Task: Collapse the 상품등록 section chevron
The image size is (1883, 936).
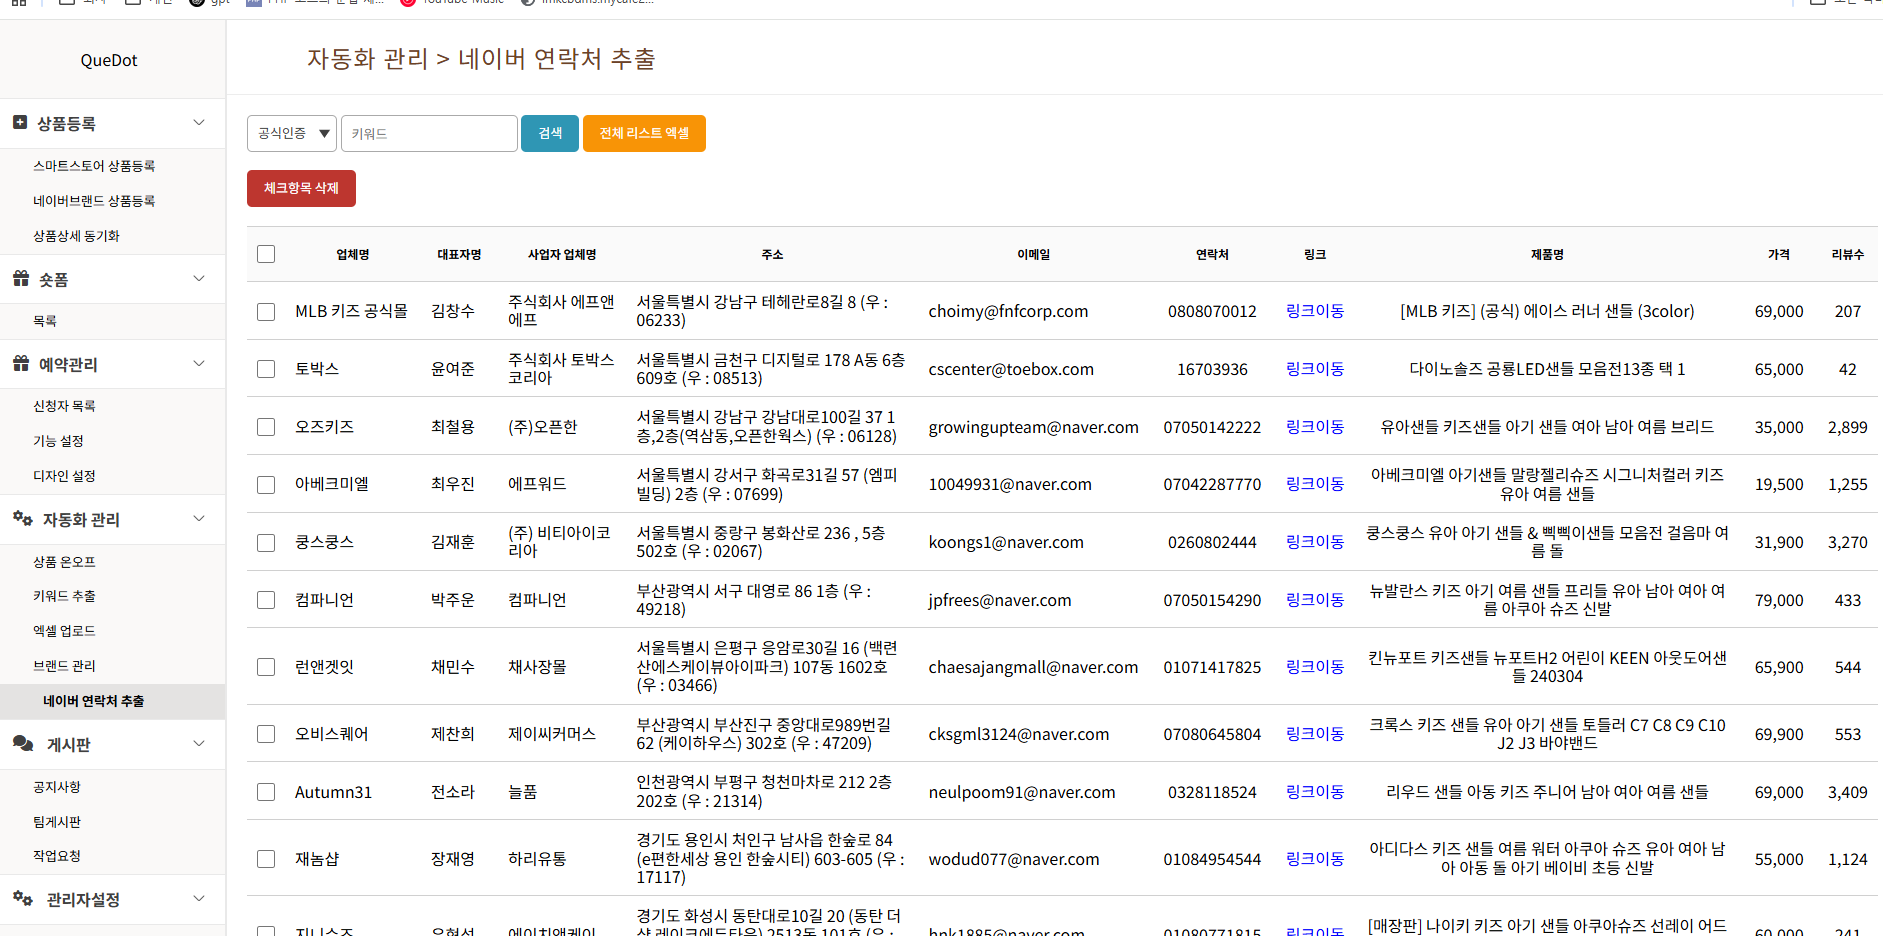Action: click(199, 123)
